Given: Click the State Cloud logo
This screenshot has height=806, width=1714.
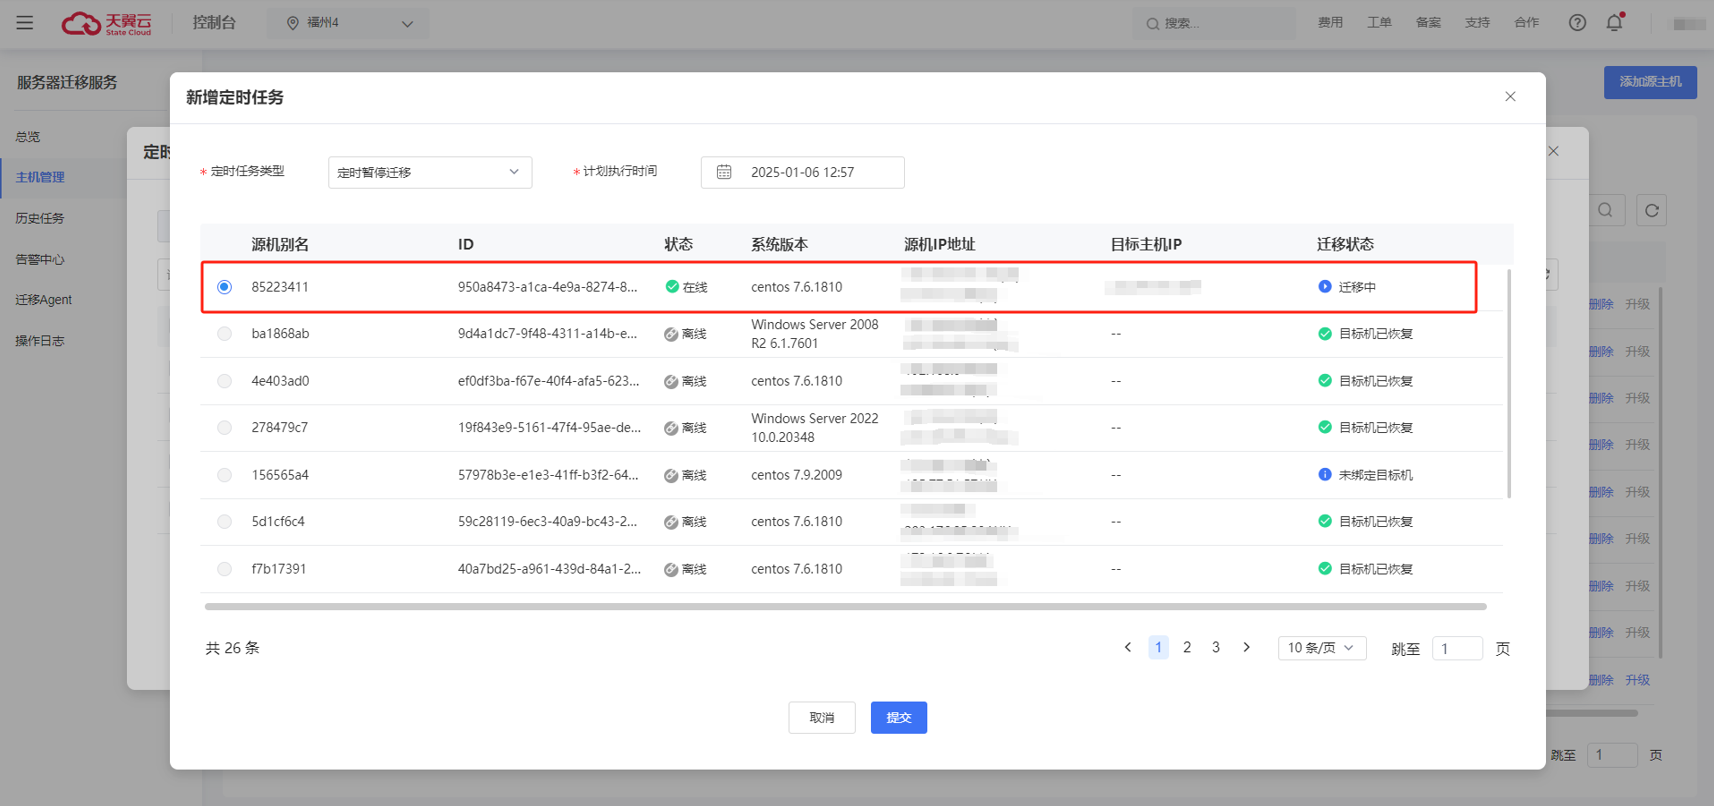Looking at the screenshot, I should click(x=107, y=23).
